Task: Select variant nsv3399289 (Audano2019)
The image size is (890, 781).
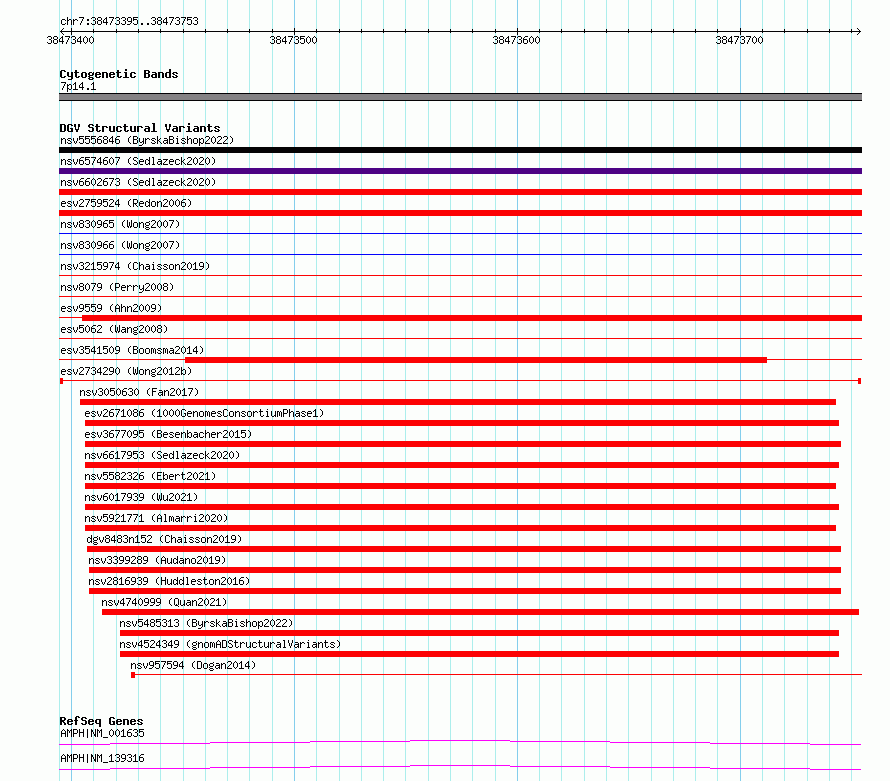Action: [x=157, y=560]
